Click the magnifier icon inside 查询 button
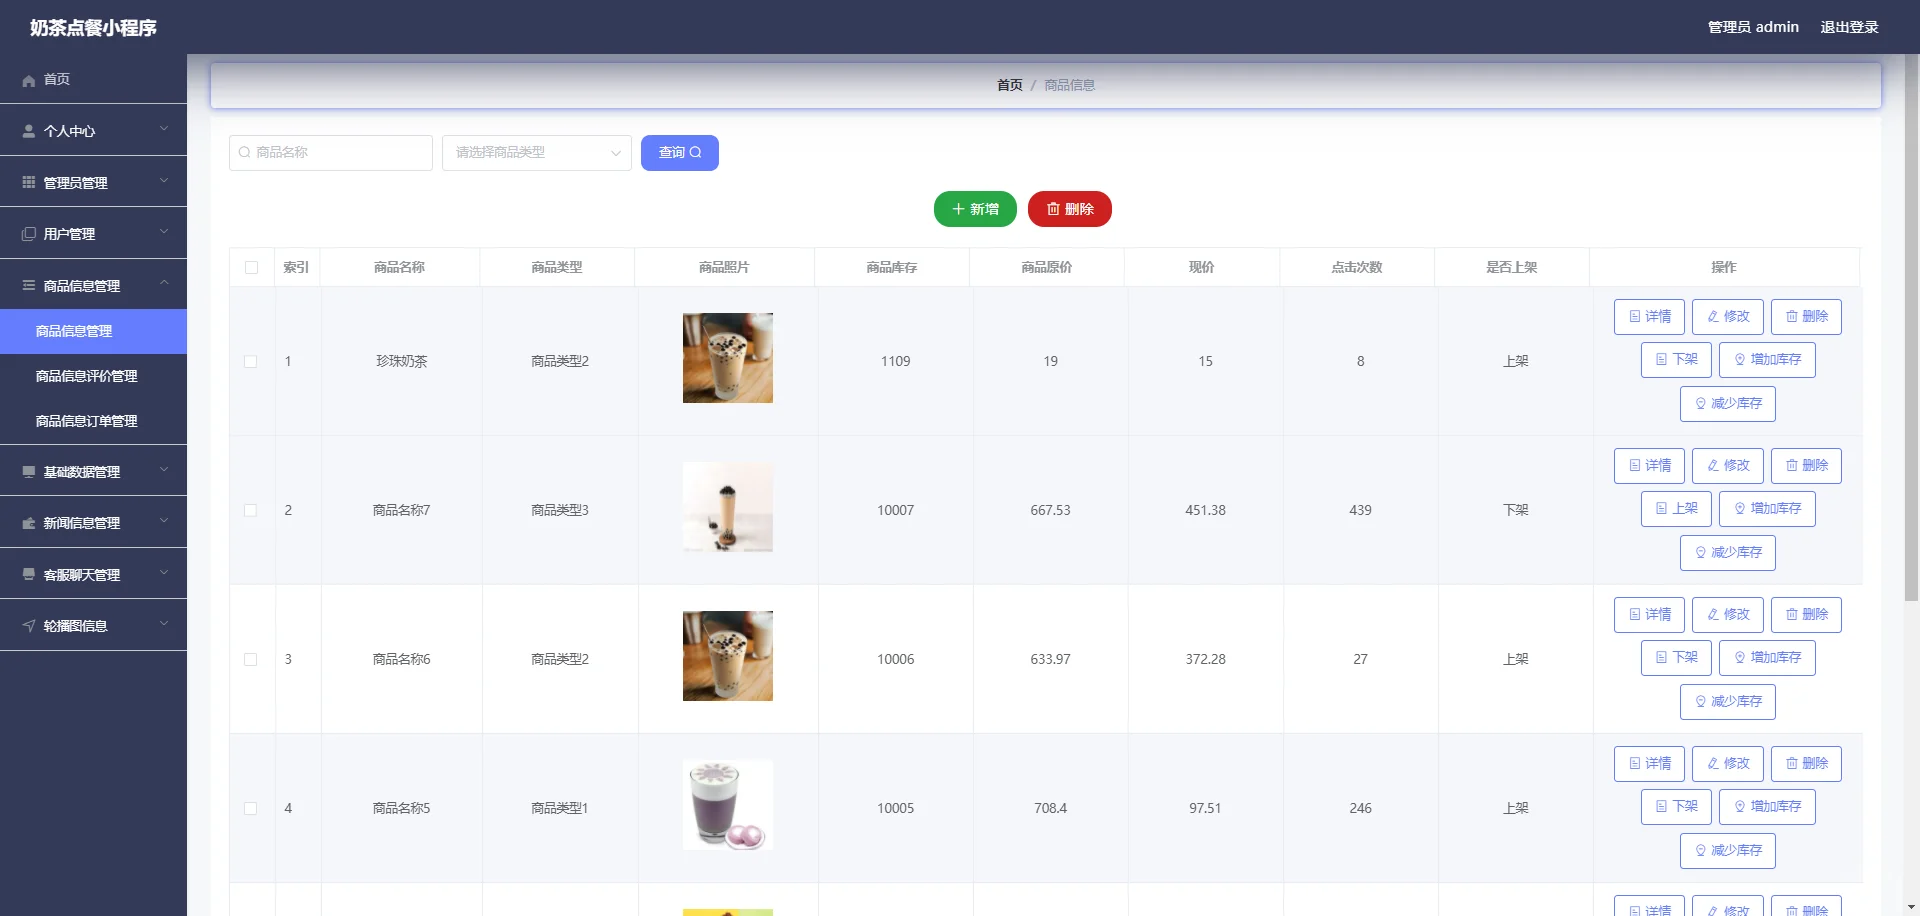Image resolution: width=1920 pixels, height=916 pixels. pyautogui.click(x=696, y=152)
